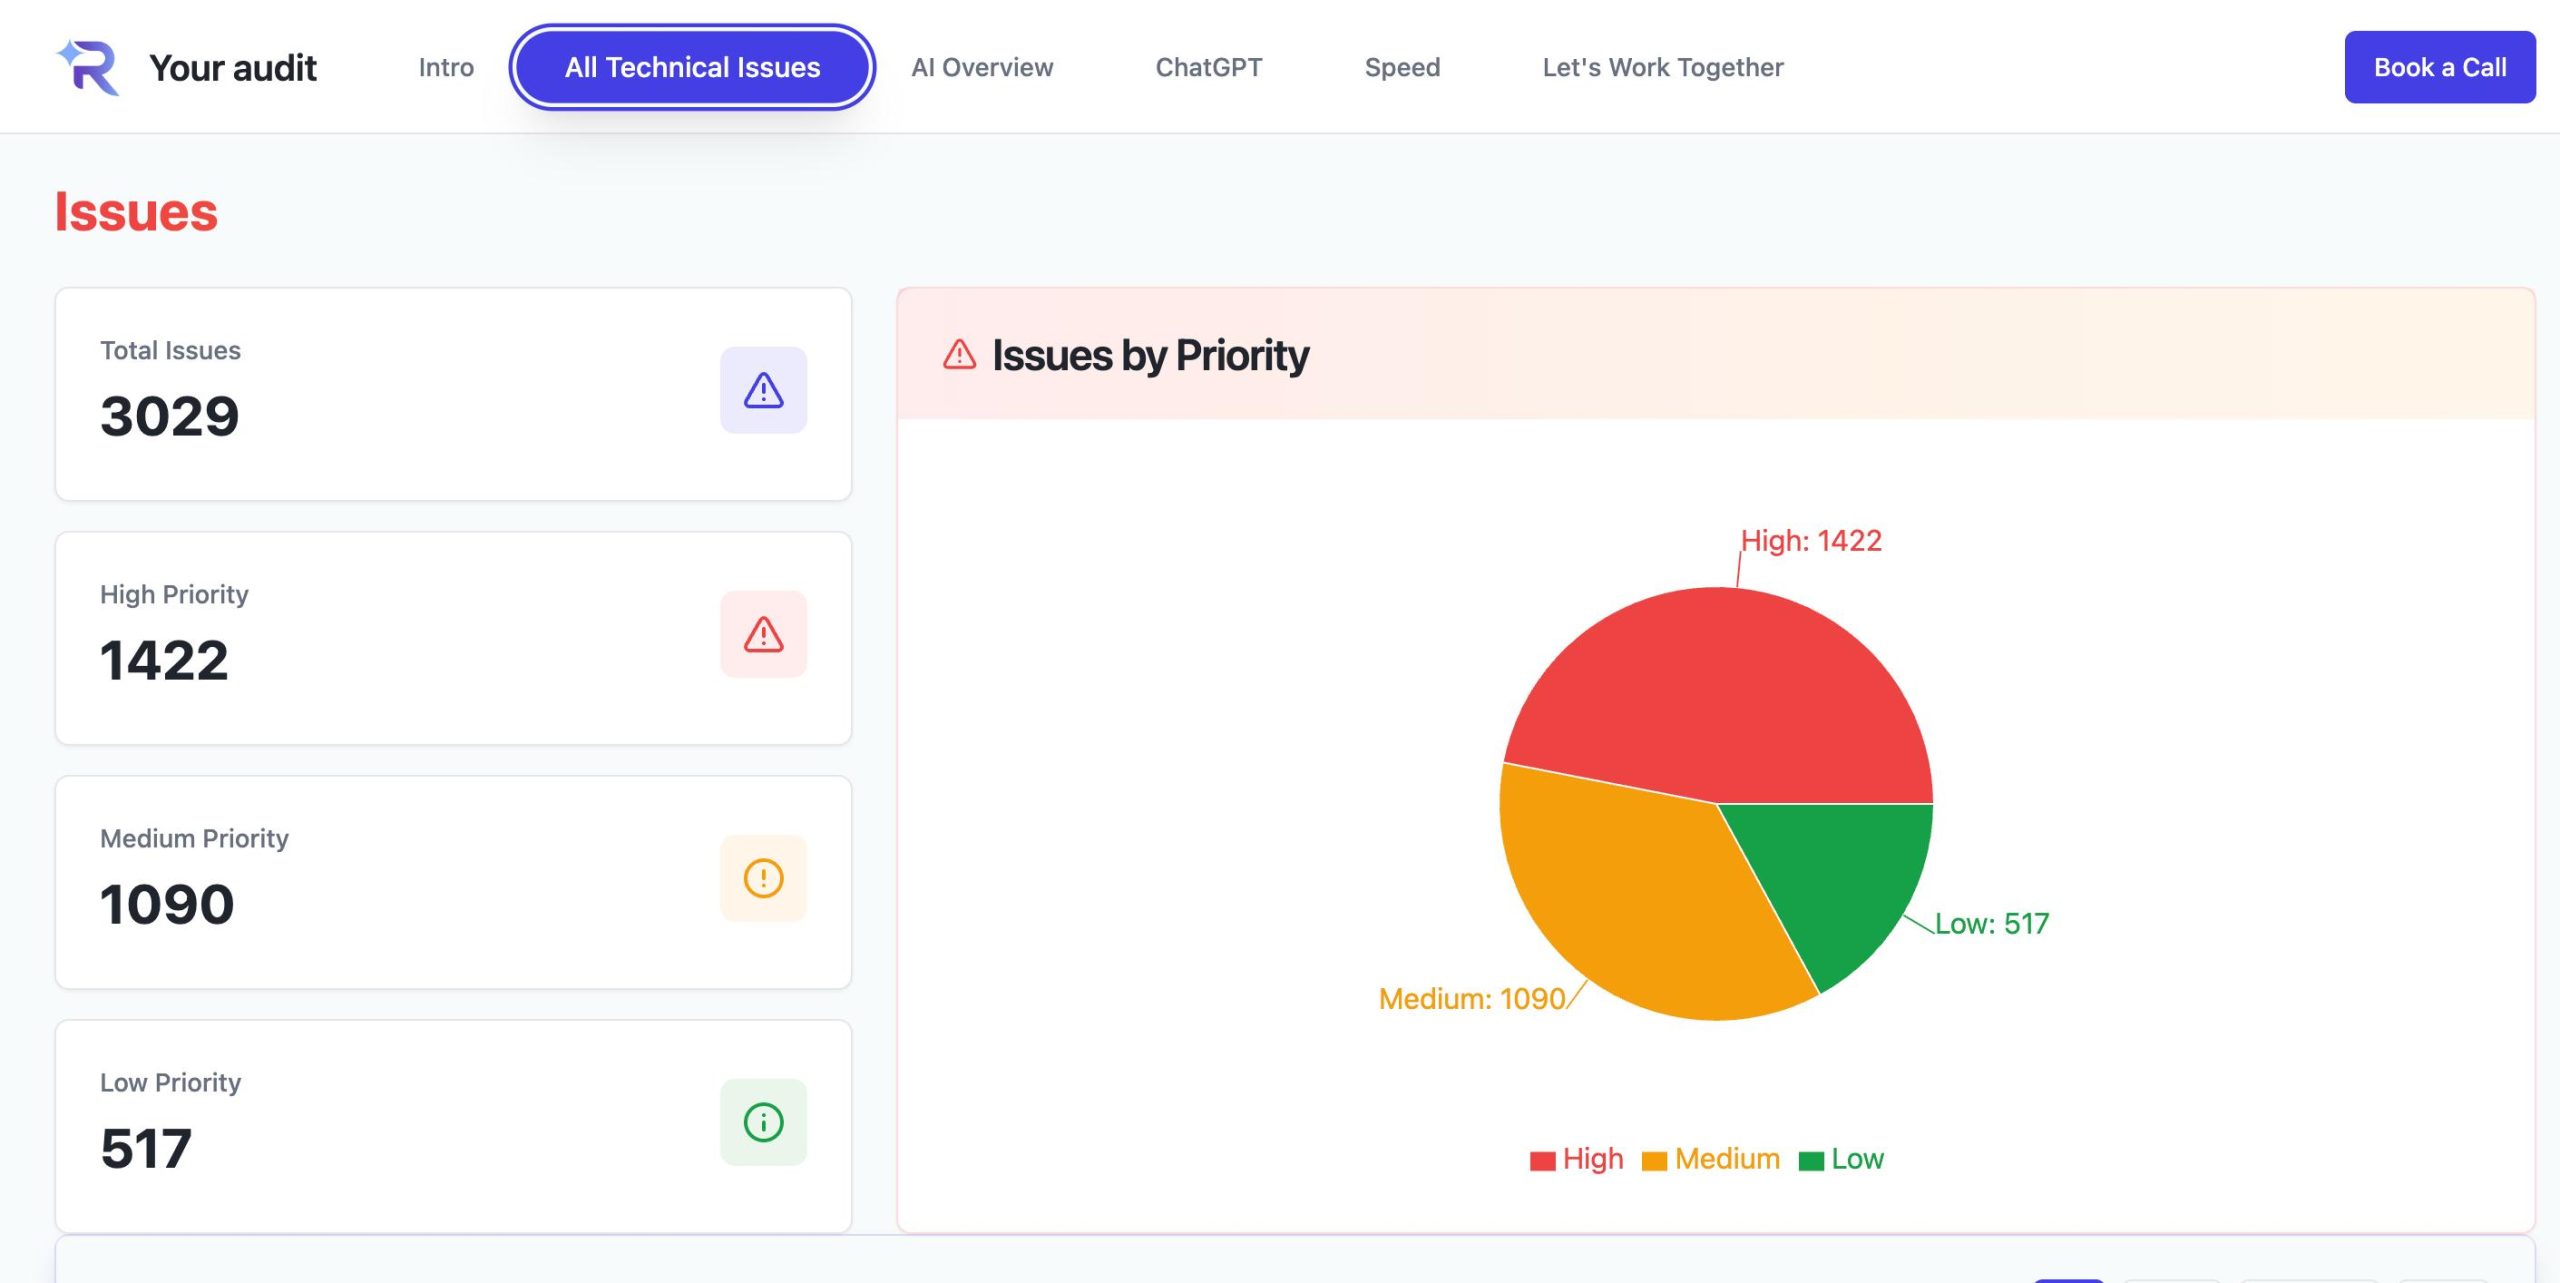Switch to the AI Overview tab
Viewport: 2560px width, 1283px height.
coord(982,67)
